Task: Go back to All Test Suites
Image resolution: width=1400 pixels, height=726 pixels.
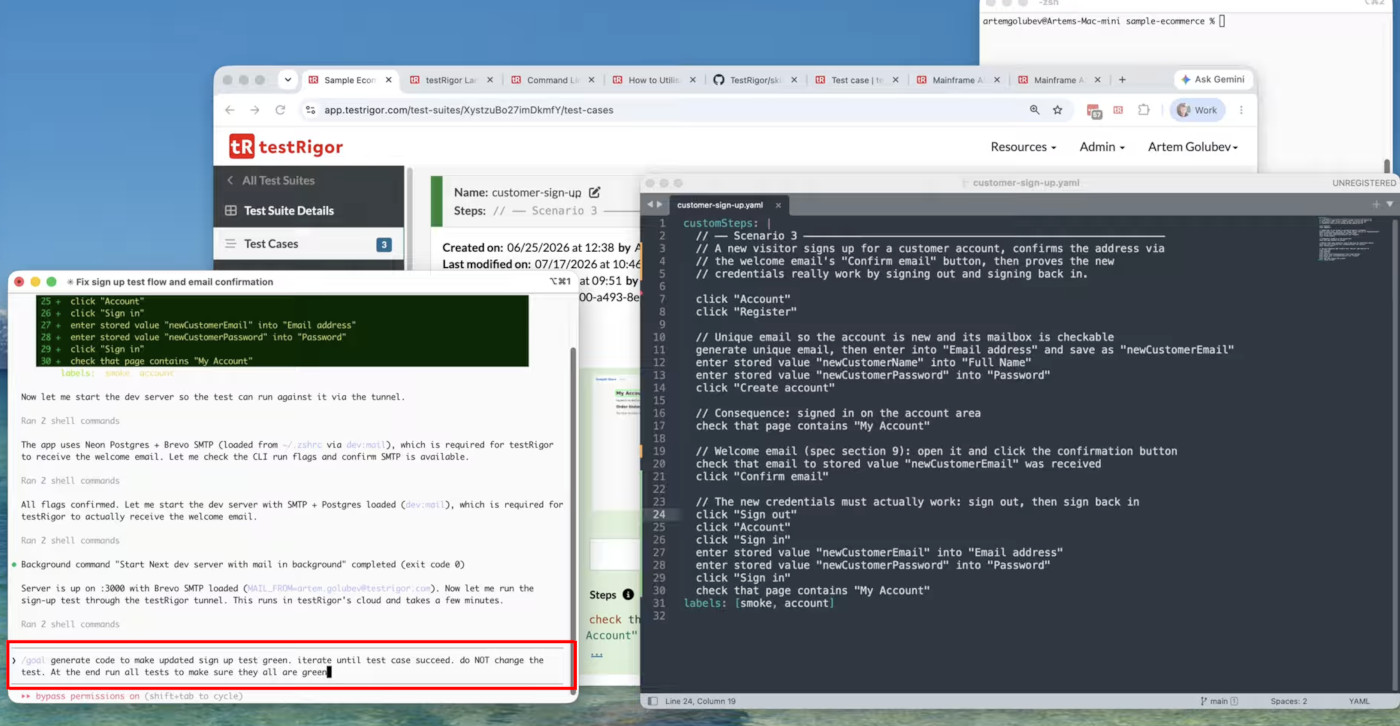Action: (270, 180)
